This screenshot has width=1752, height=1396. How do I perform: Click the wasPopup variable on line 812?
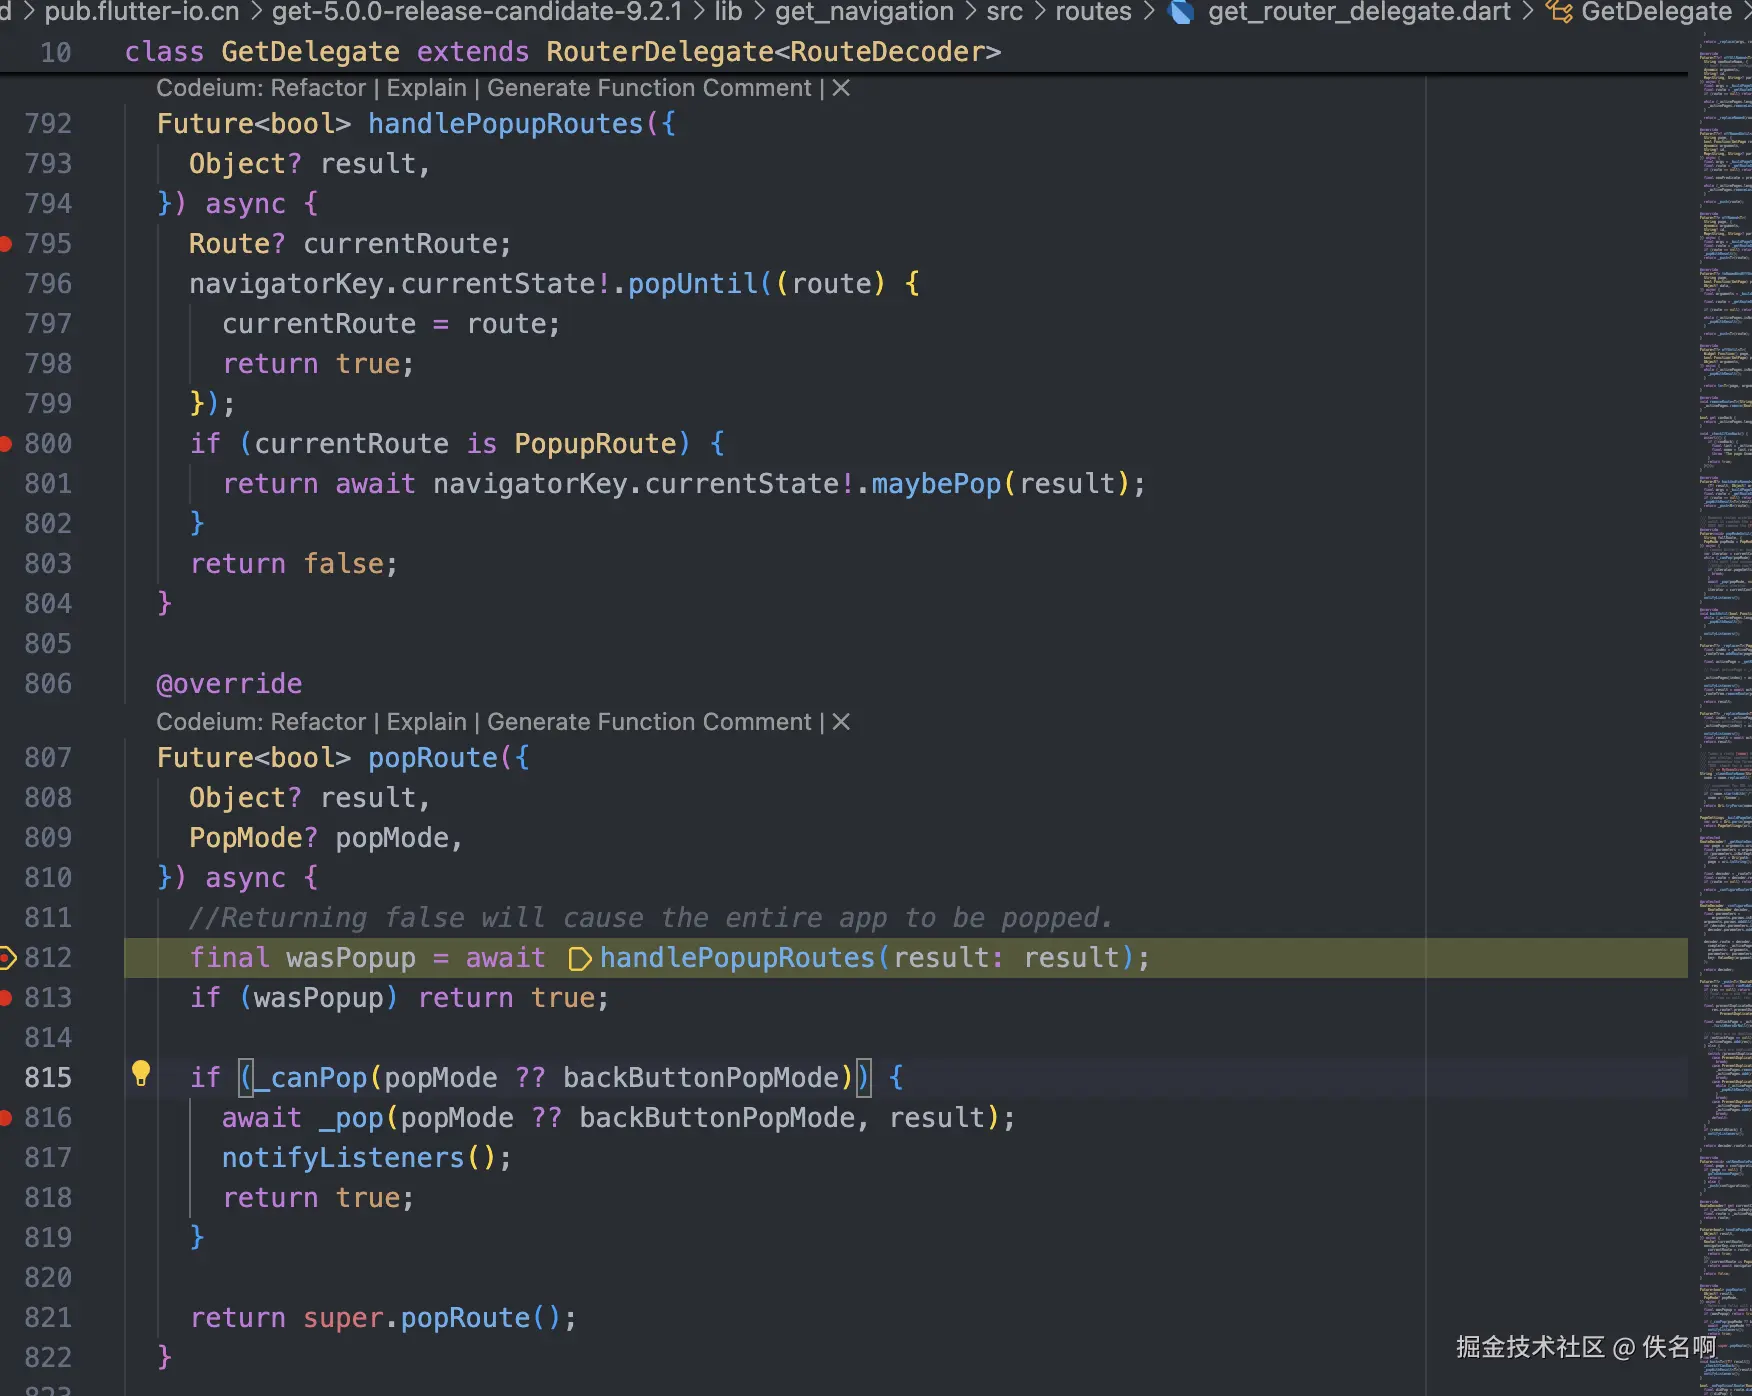click(x=351, y=958)
